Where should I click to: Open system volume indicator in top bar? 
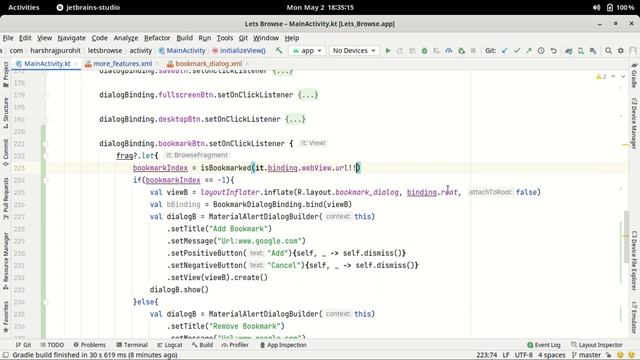tap(596, 7)
